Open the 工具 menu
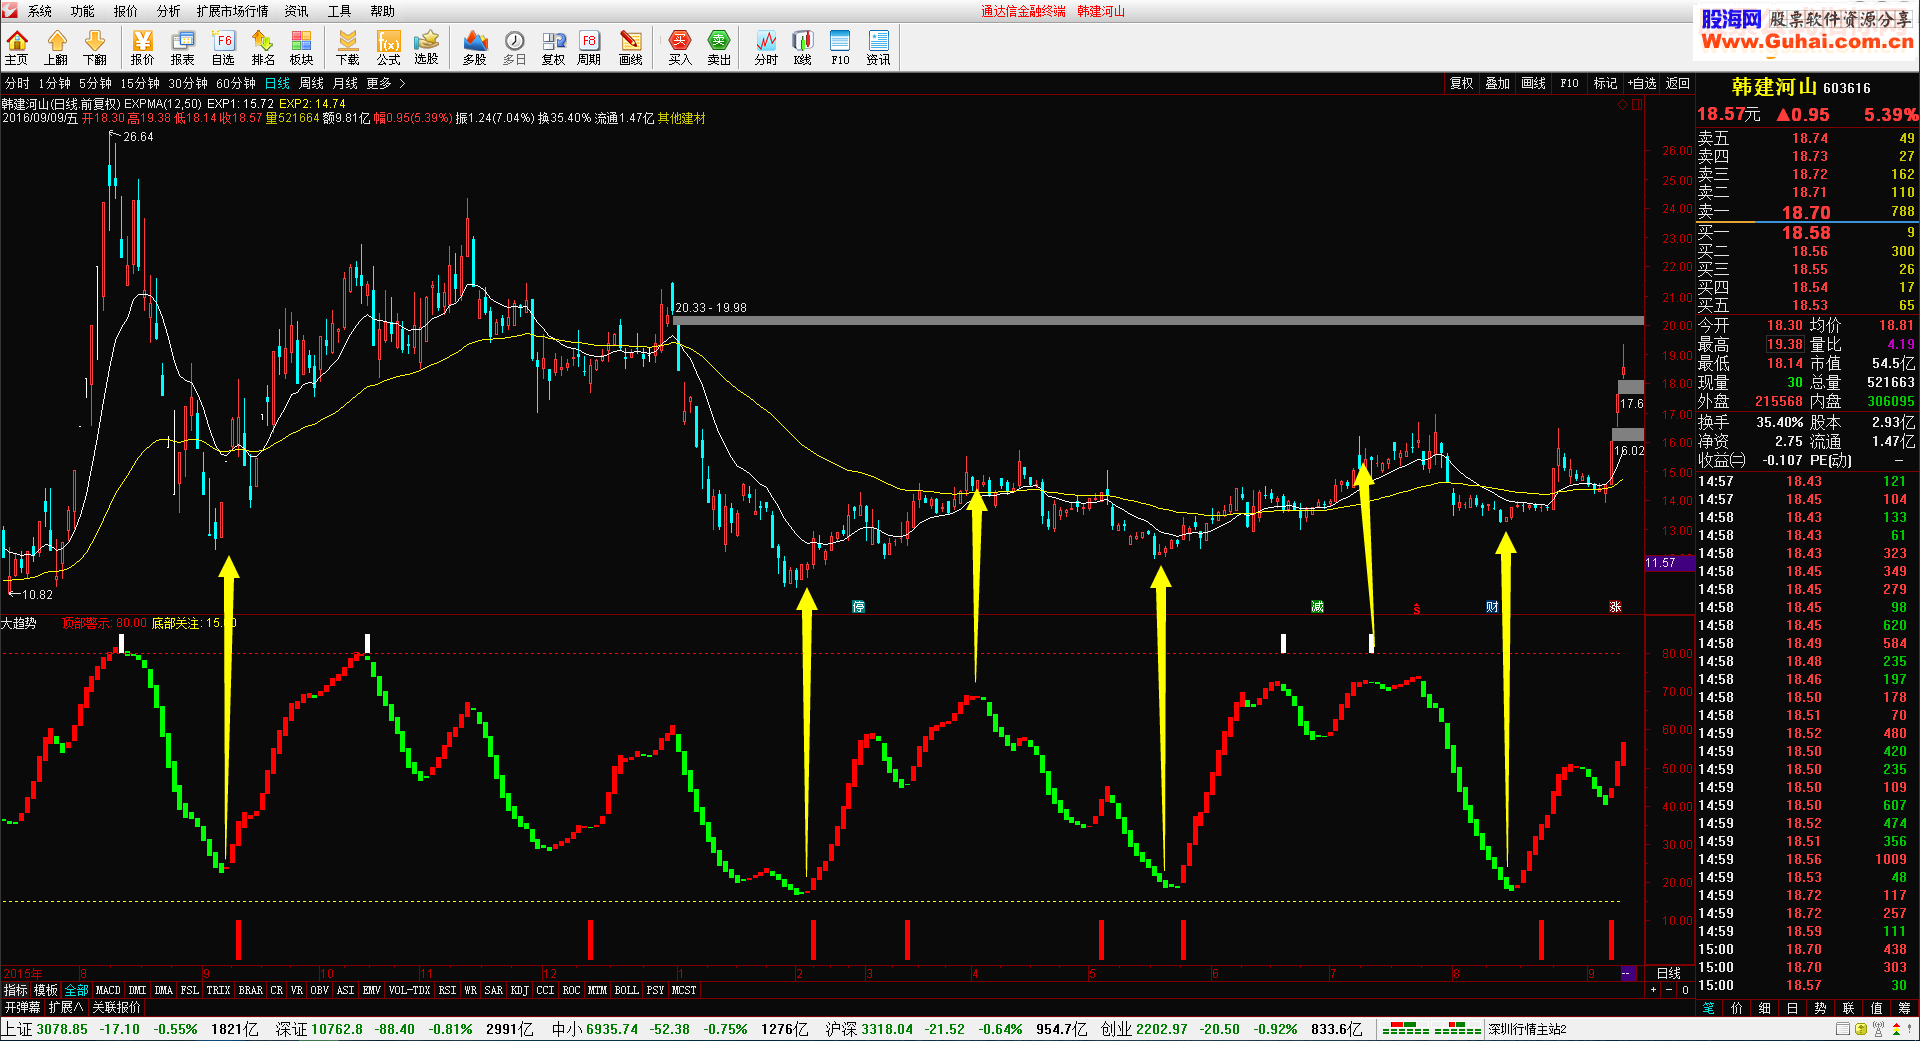The image size is (1920, 1041). tap(340, 11)
